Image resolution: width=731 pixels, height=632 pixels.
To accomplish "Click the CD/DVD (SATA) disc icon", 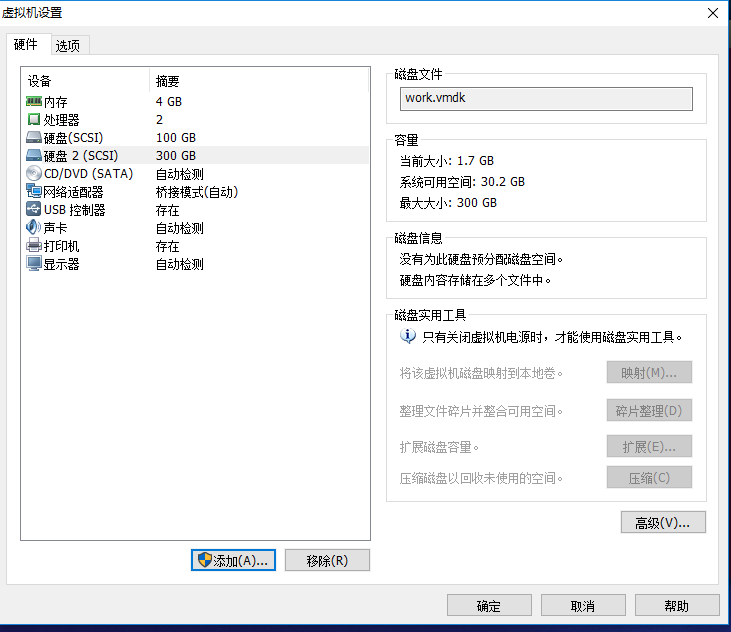I will [34, 173].
